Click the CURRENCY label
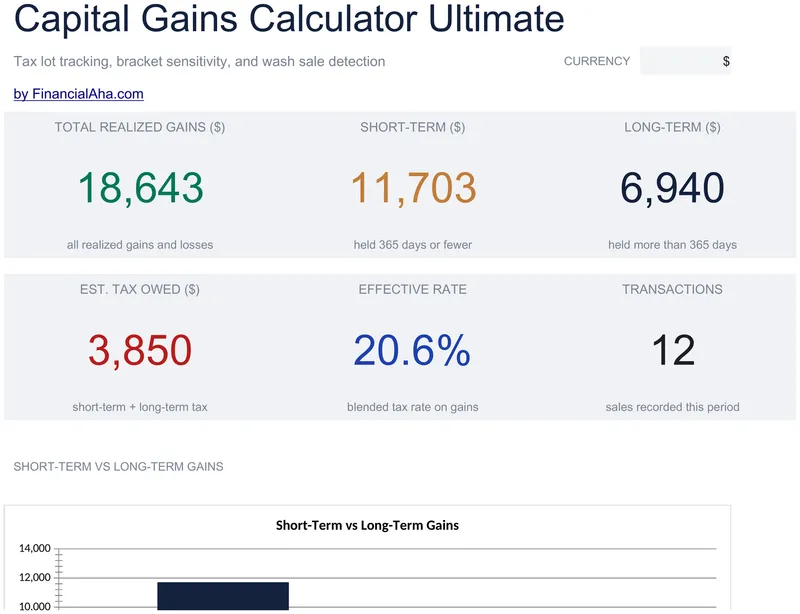The image size is (800, 614). [596, 61]
